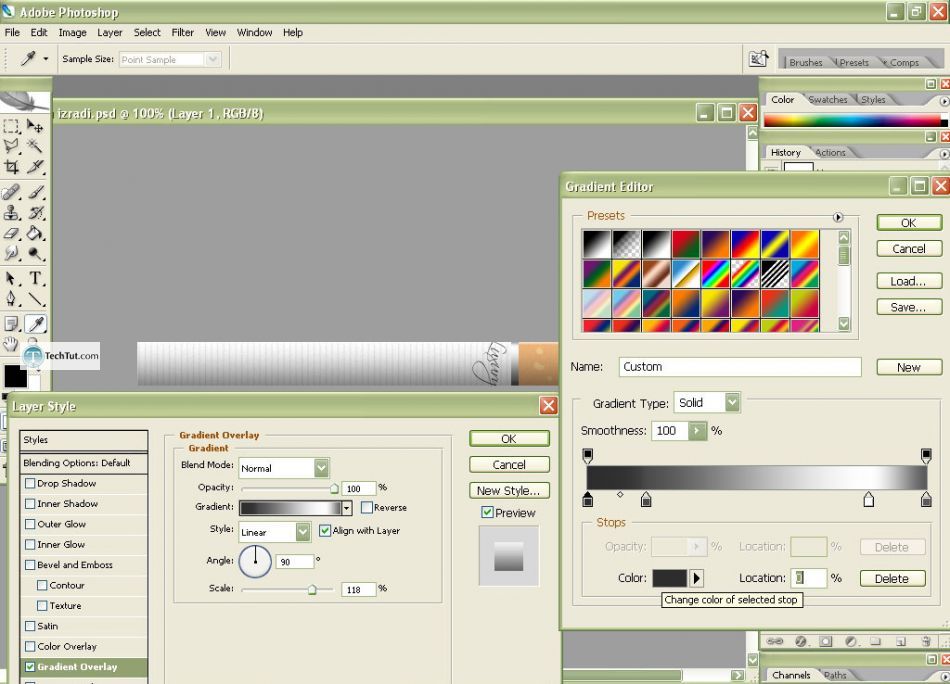Open the Filter menu

182,32
